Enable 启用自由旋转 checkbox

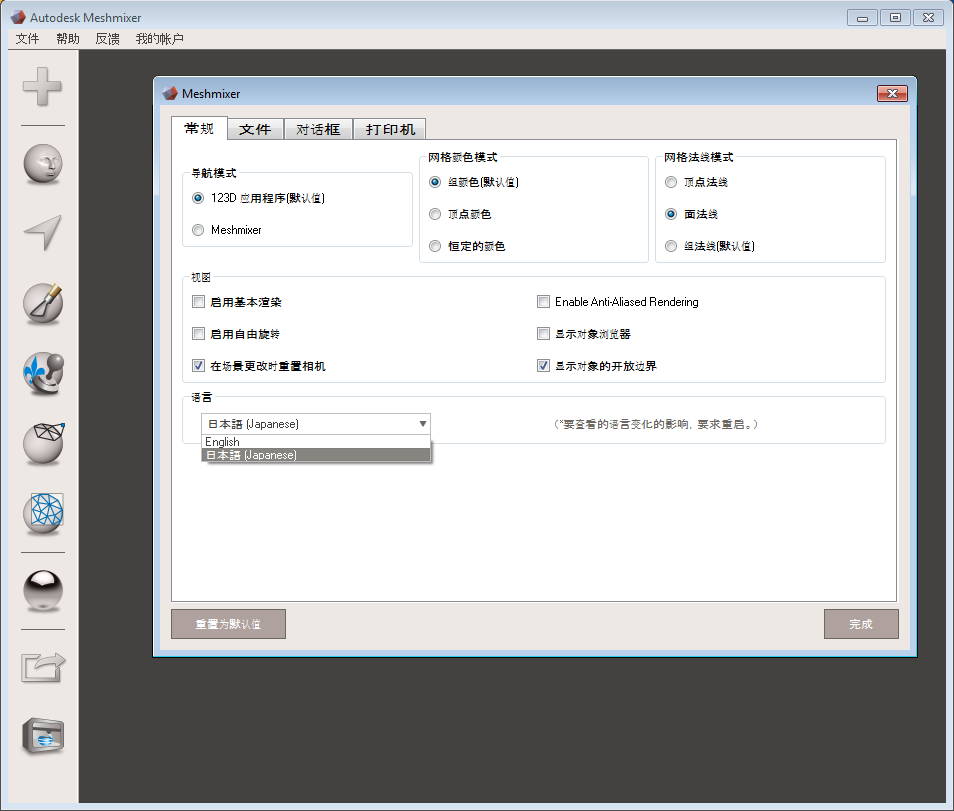tap(198, 333)
